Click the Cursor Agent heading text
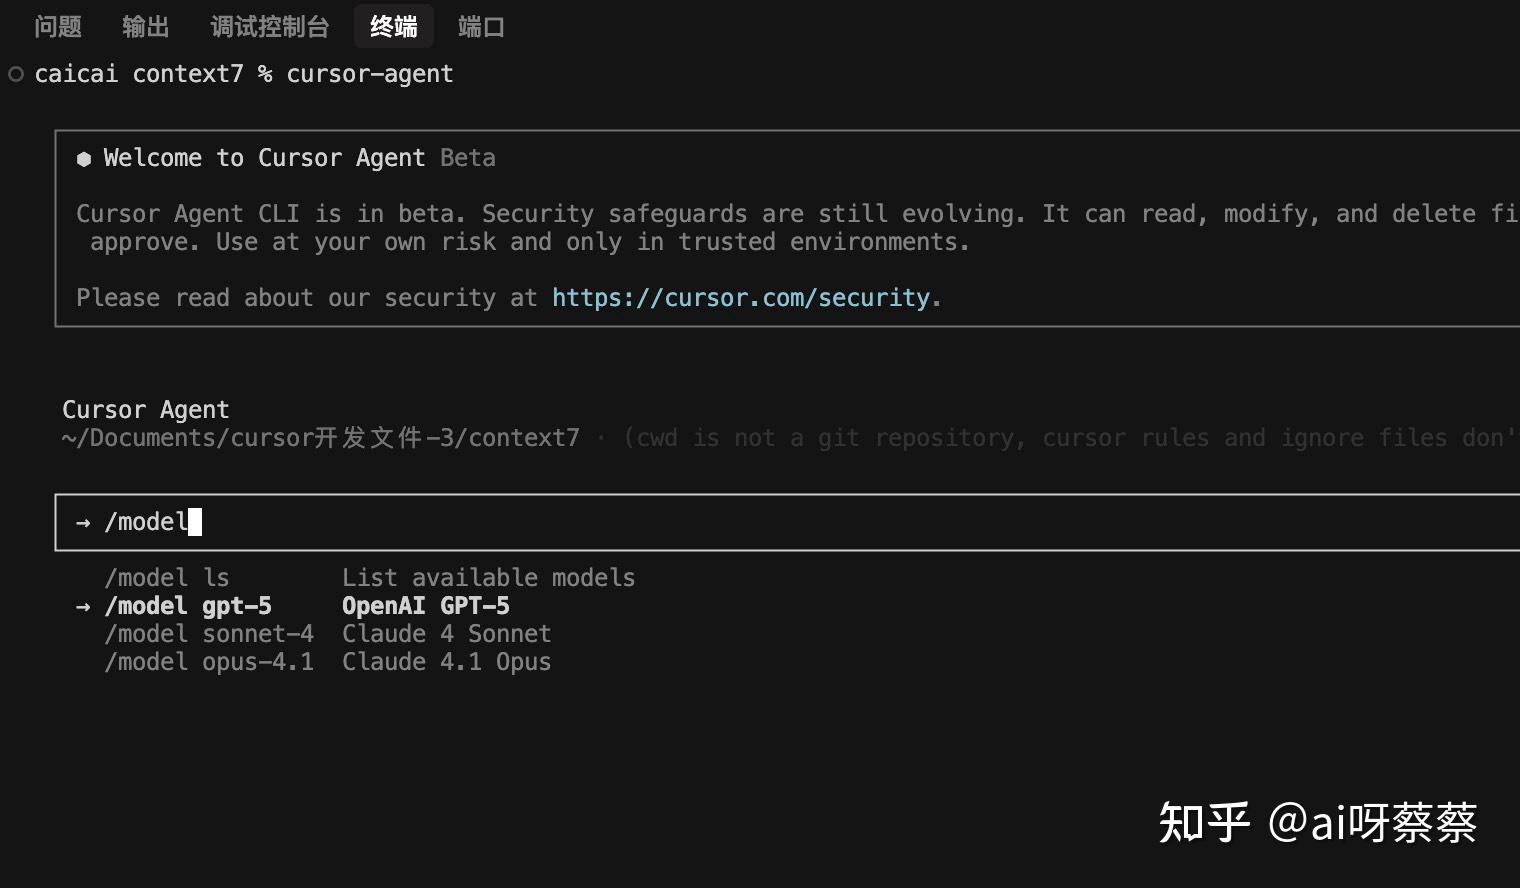The image size is (1520, 888). (145, 408)
